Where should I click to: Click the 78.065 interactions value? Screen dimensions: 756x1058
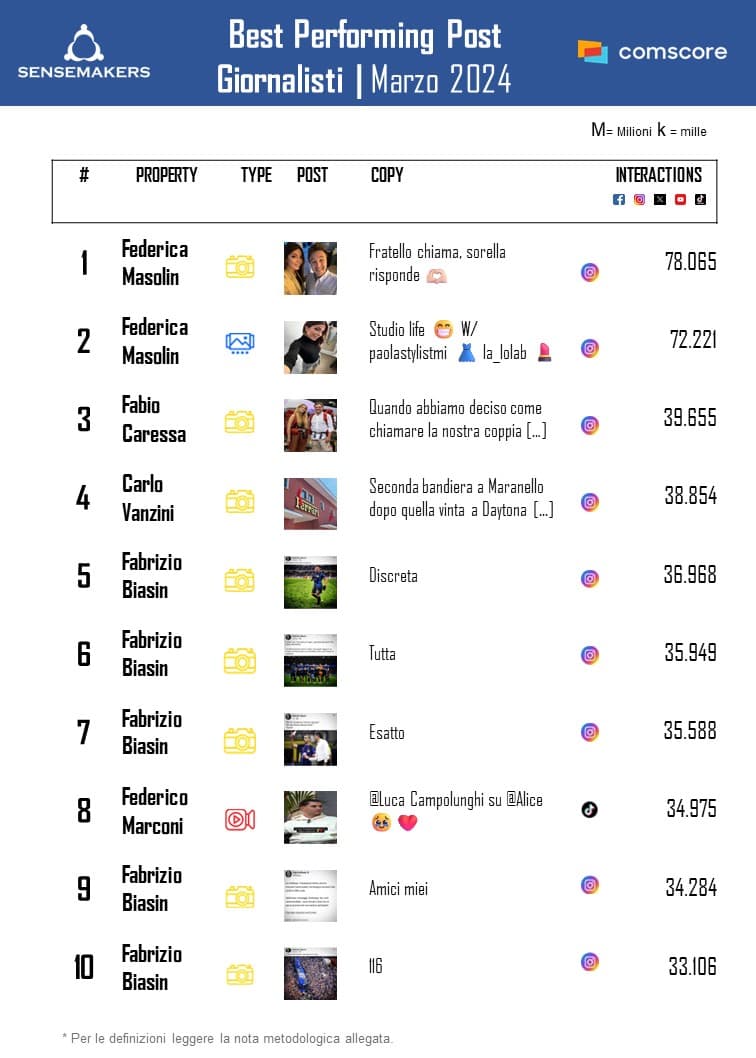point(690,262)
